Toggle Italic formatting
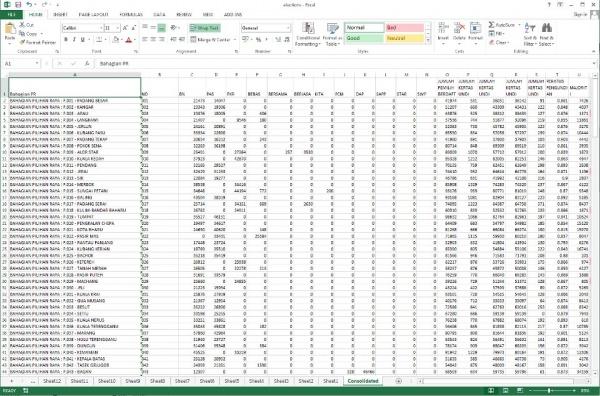The height and width of the screenshot is (396, 600). [74, 39]
